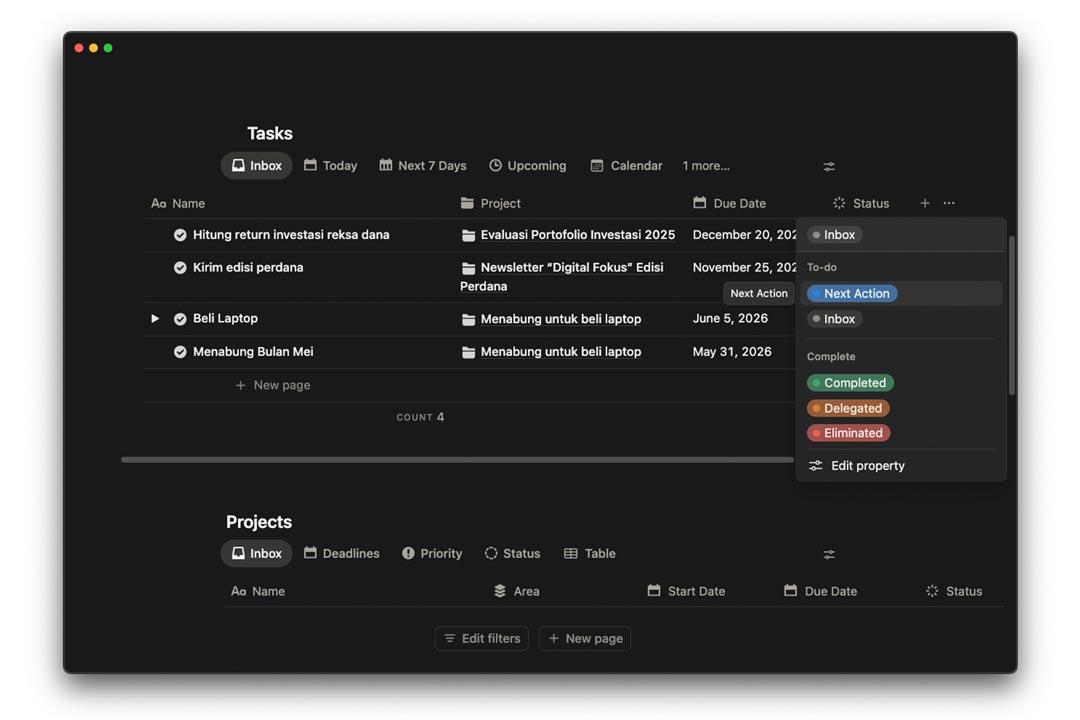Switch to Priority view in Projects
This screenshot has width=1080, height=720.
pos(432,554)
